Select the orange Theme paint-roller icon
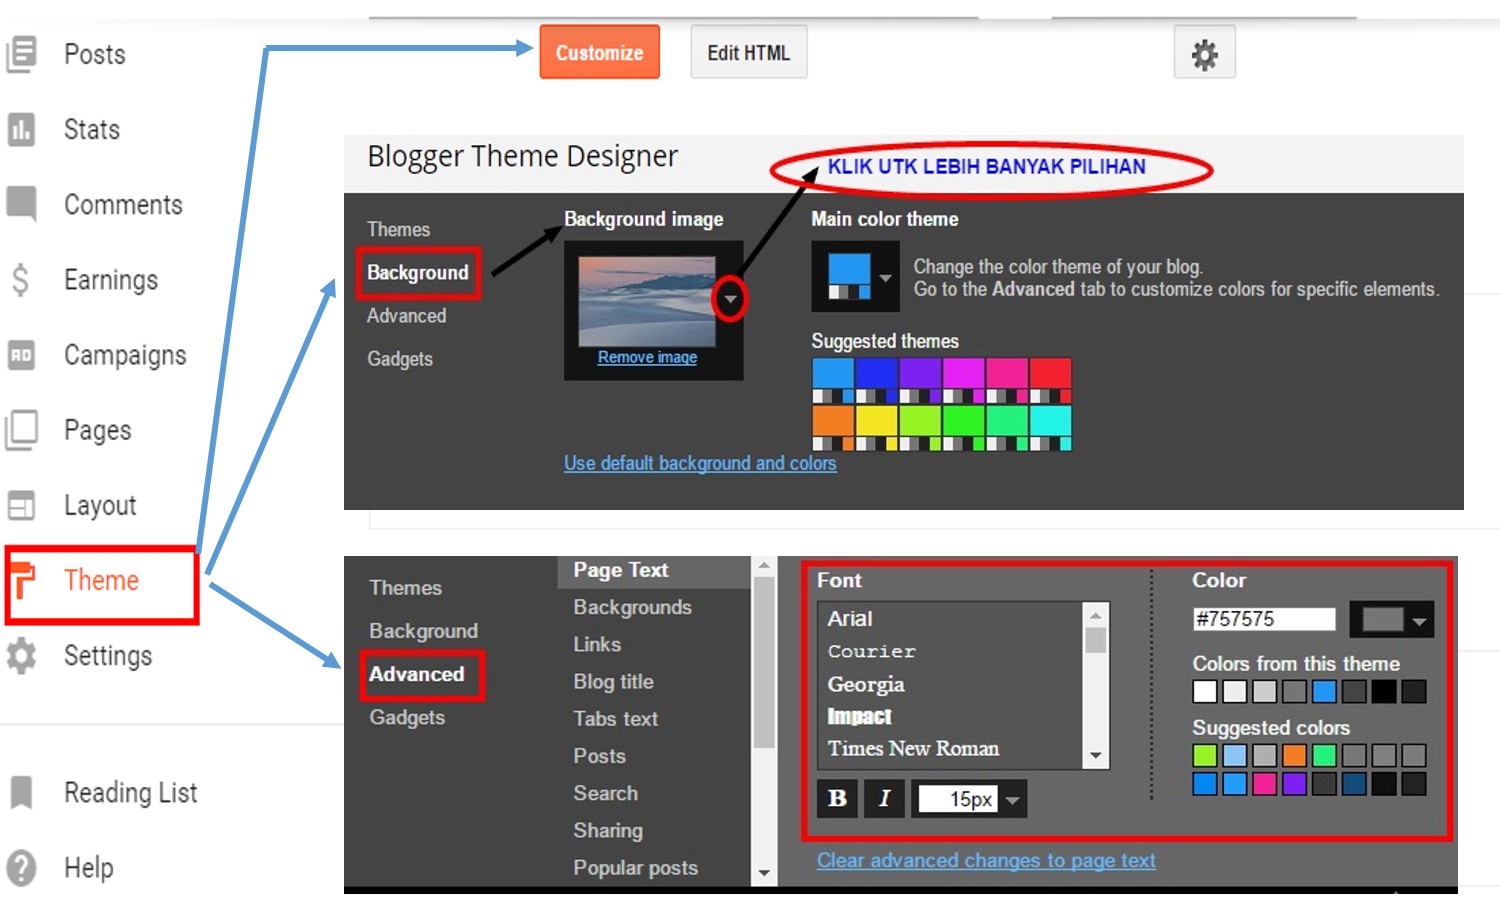Viewport: 1500px width, 900px height. 23,580
